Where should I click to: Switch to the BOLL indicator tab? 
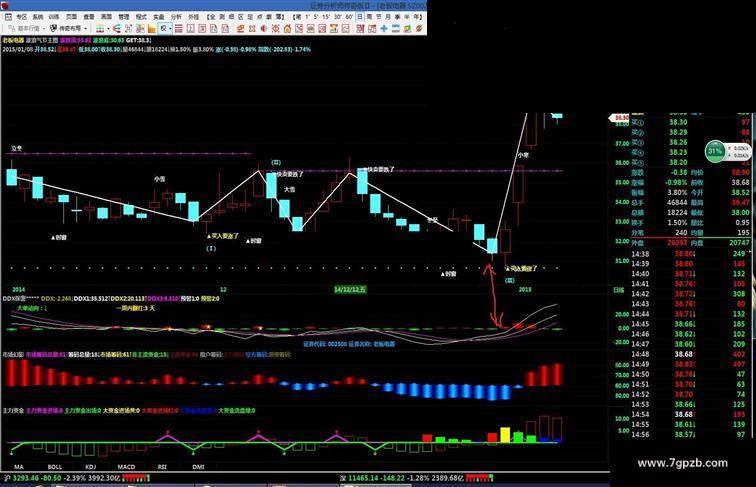pyautogui.click(x=54, y=467)
